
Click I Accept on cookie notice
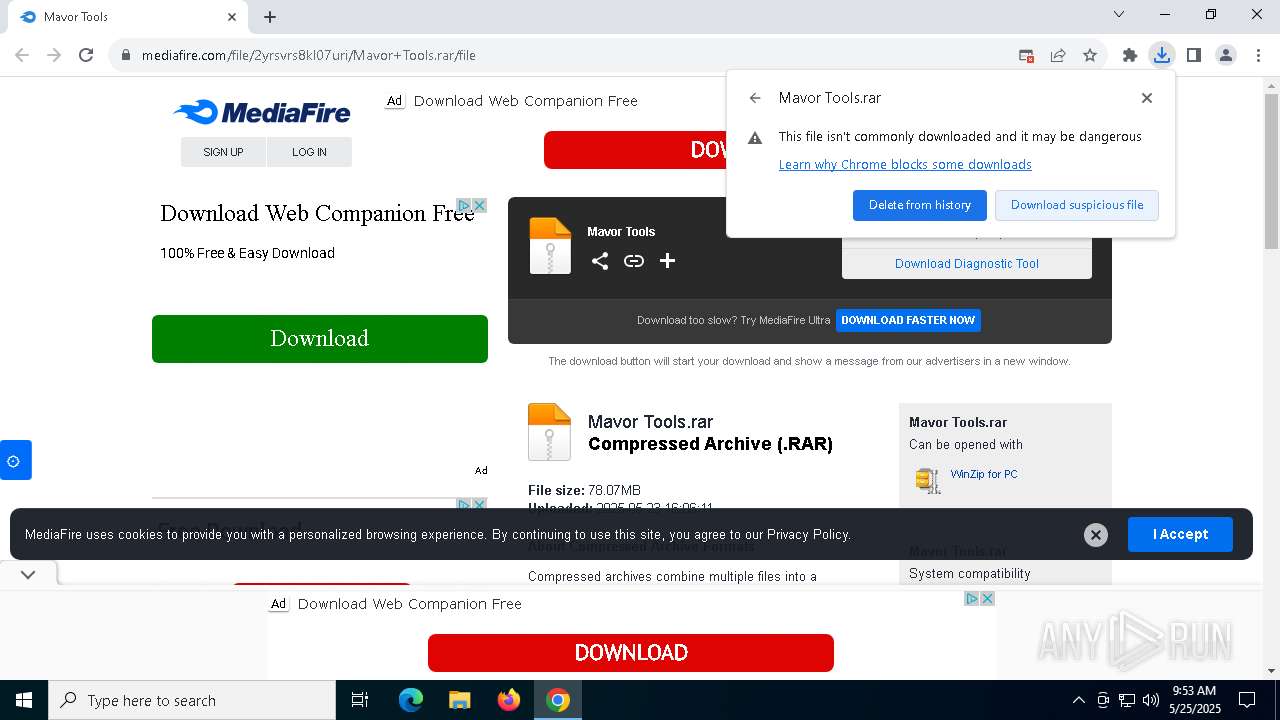1180,534
